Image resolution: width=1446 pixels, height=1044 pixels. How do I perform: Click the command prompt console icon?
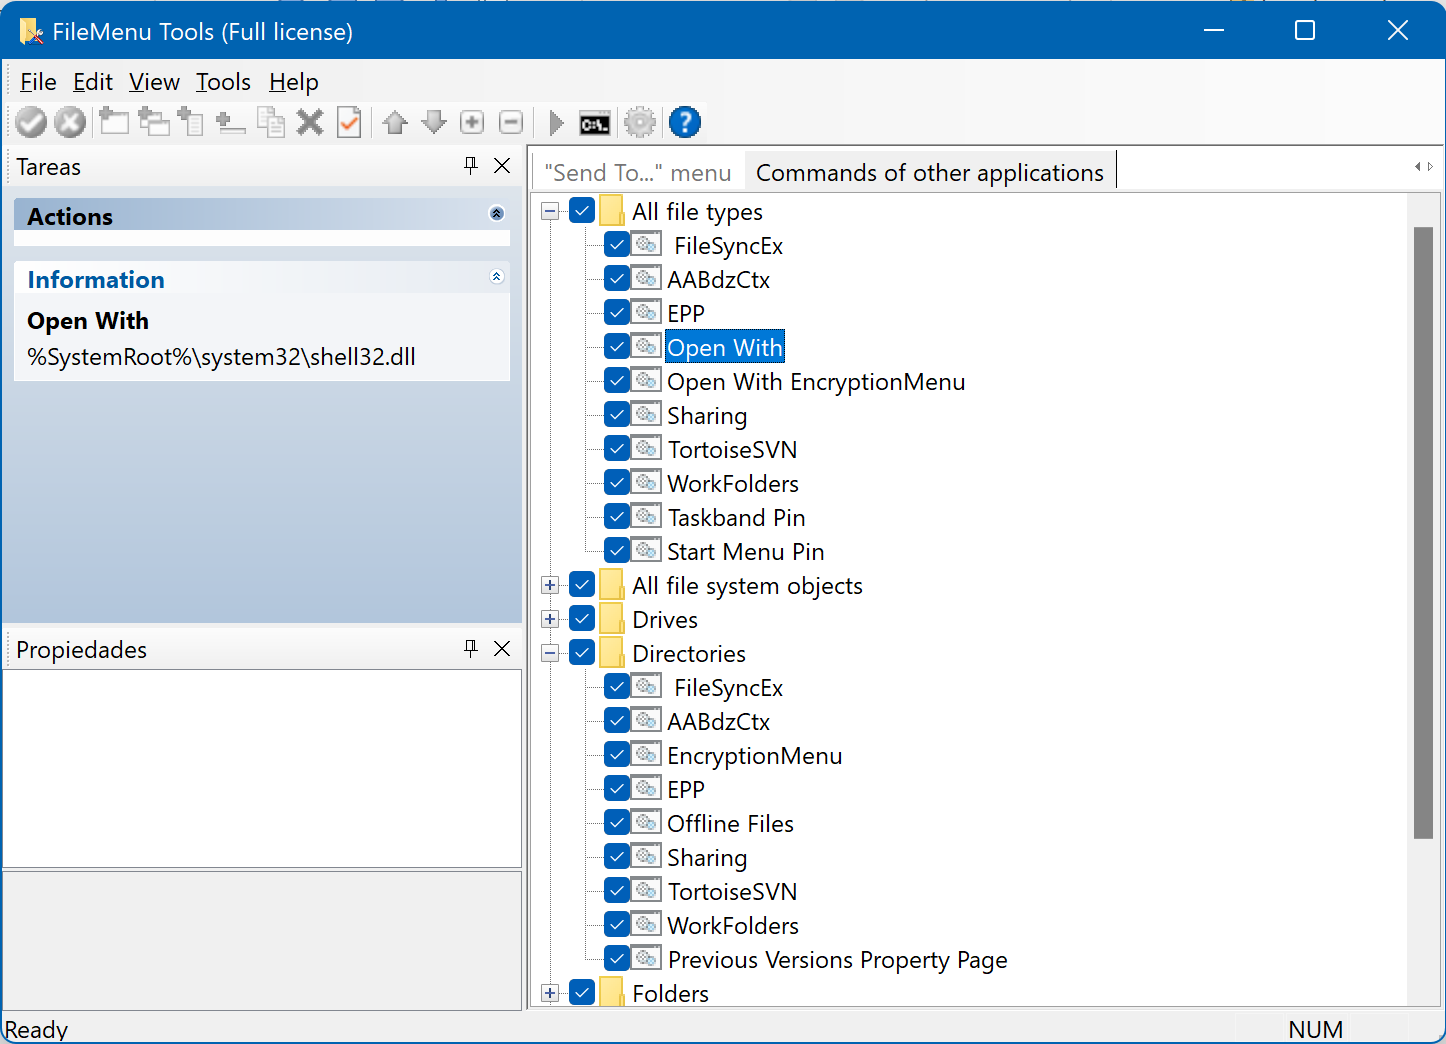click(x=595, y=123)
